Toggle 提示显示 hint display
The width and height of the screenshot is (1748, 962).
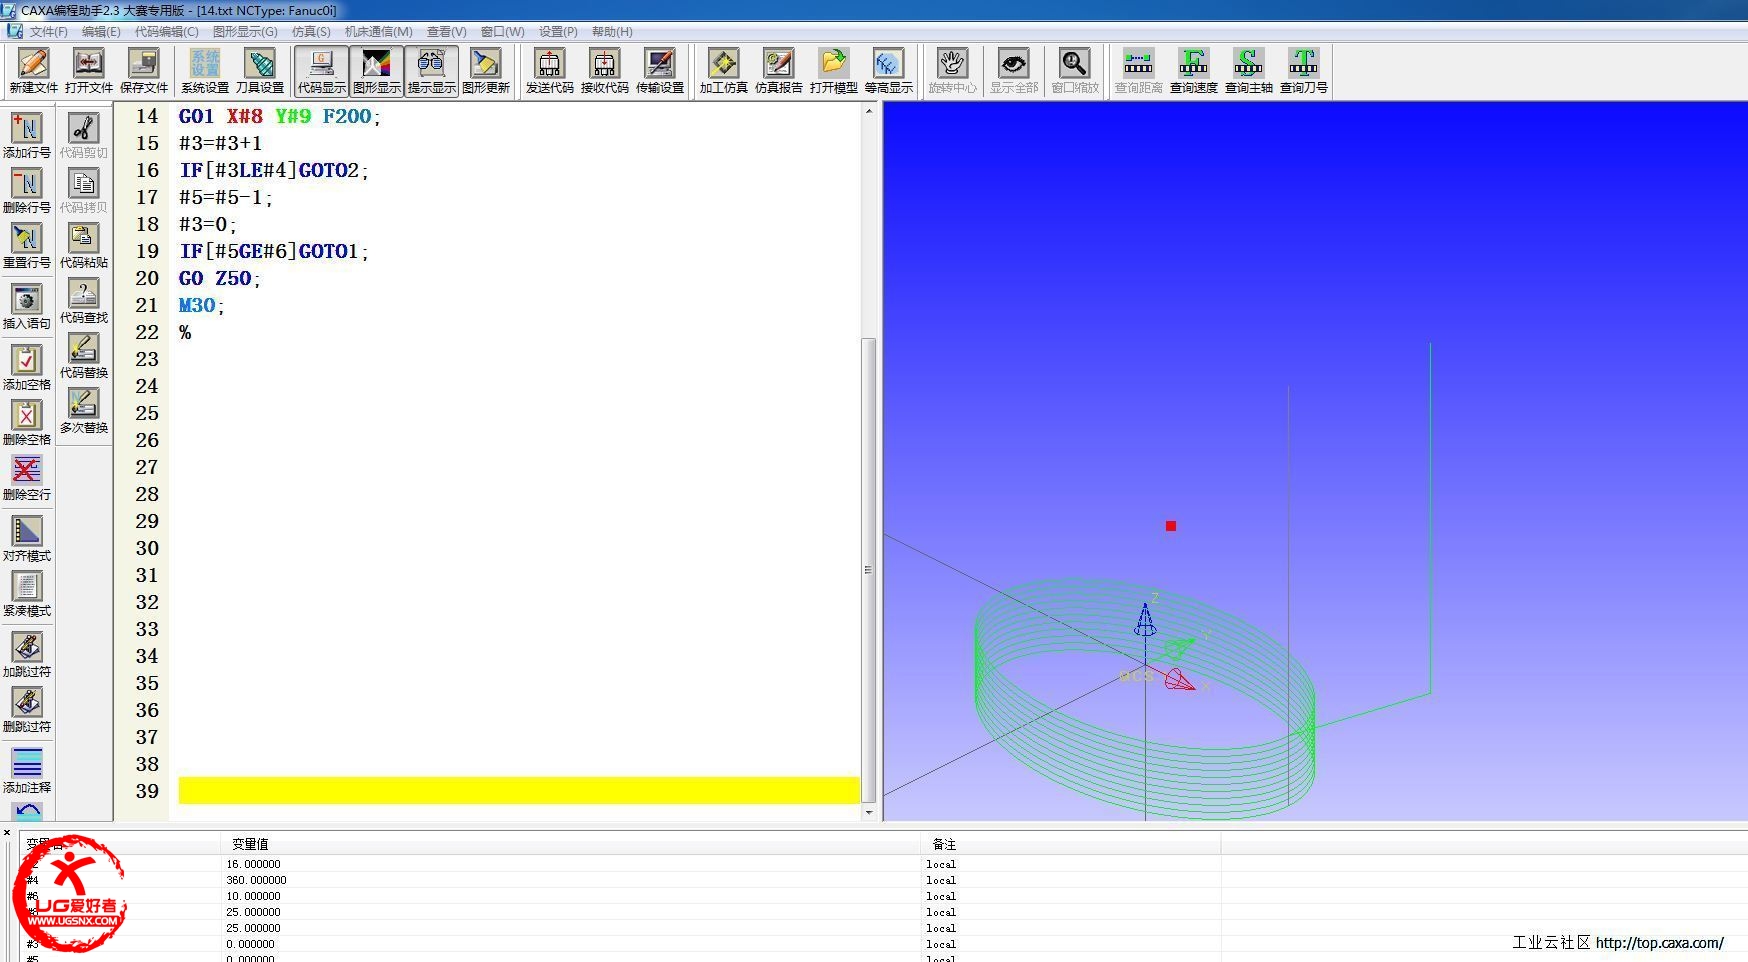[x=432, y=71]
